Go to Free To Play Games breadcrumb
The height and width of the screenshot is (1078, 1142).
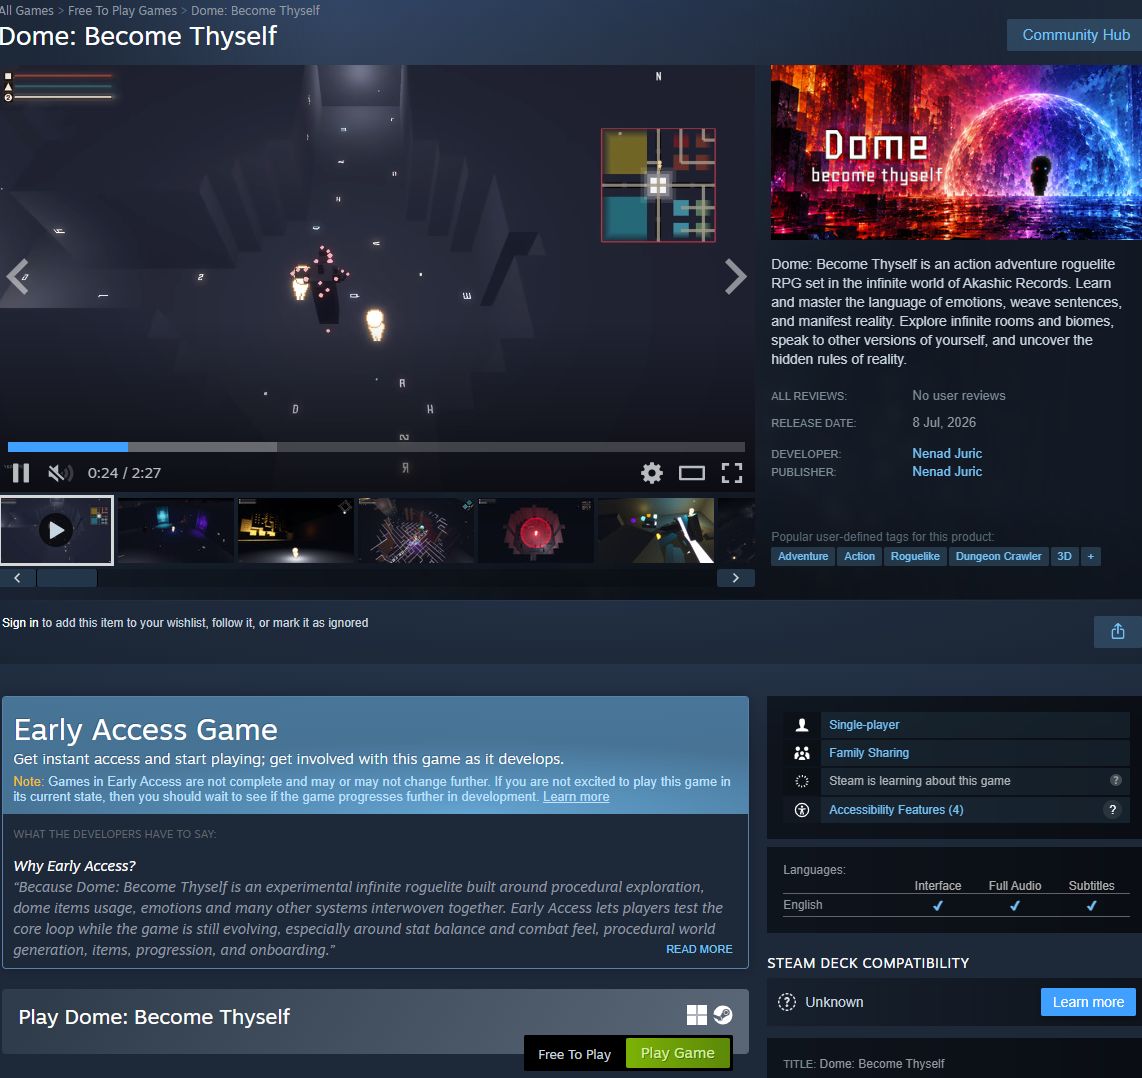(122, 11)
